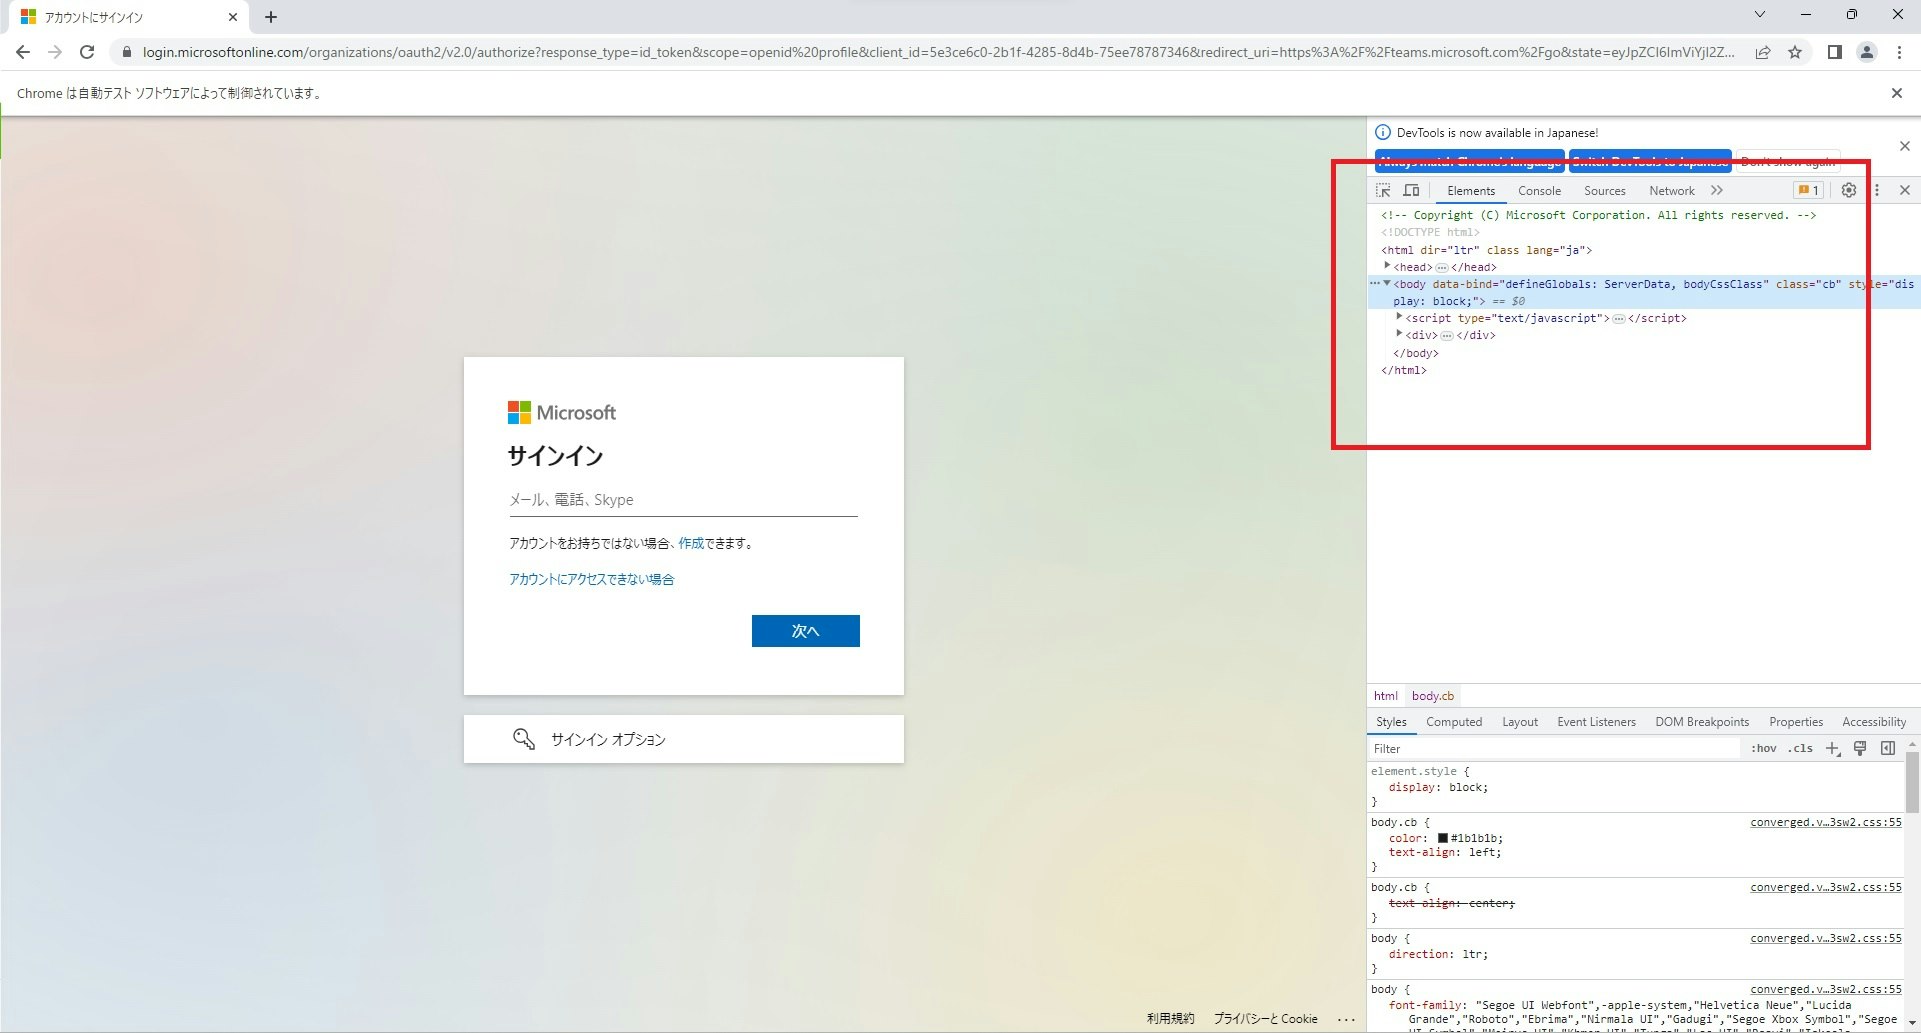This screenshot has width=1921, height=1033.
Task: Open the tab search chevron
Action: click(x=1760, y=15)
